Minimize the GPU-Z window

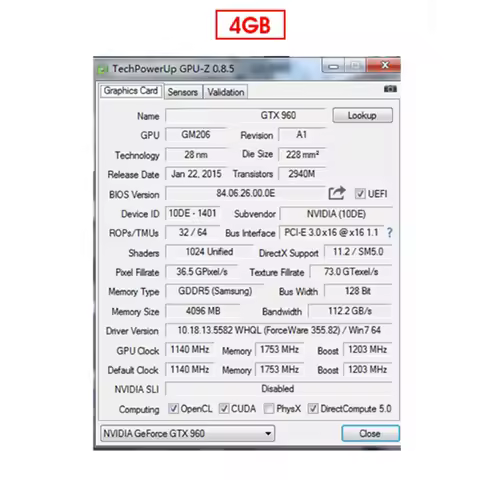point(333,66)
